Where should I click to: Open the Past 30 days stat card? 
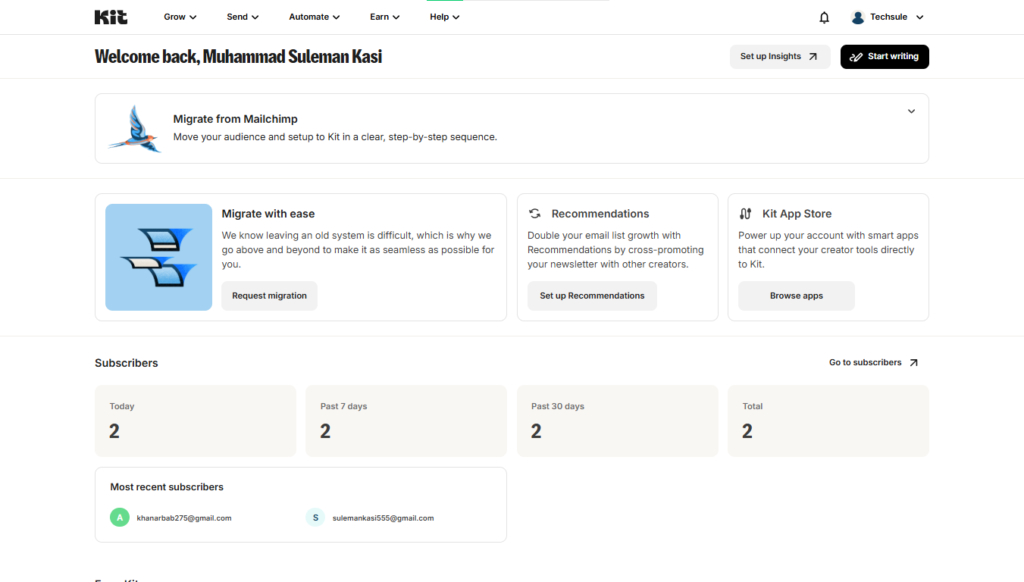pyautogui.click(x=617, y=421)
